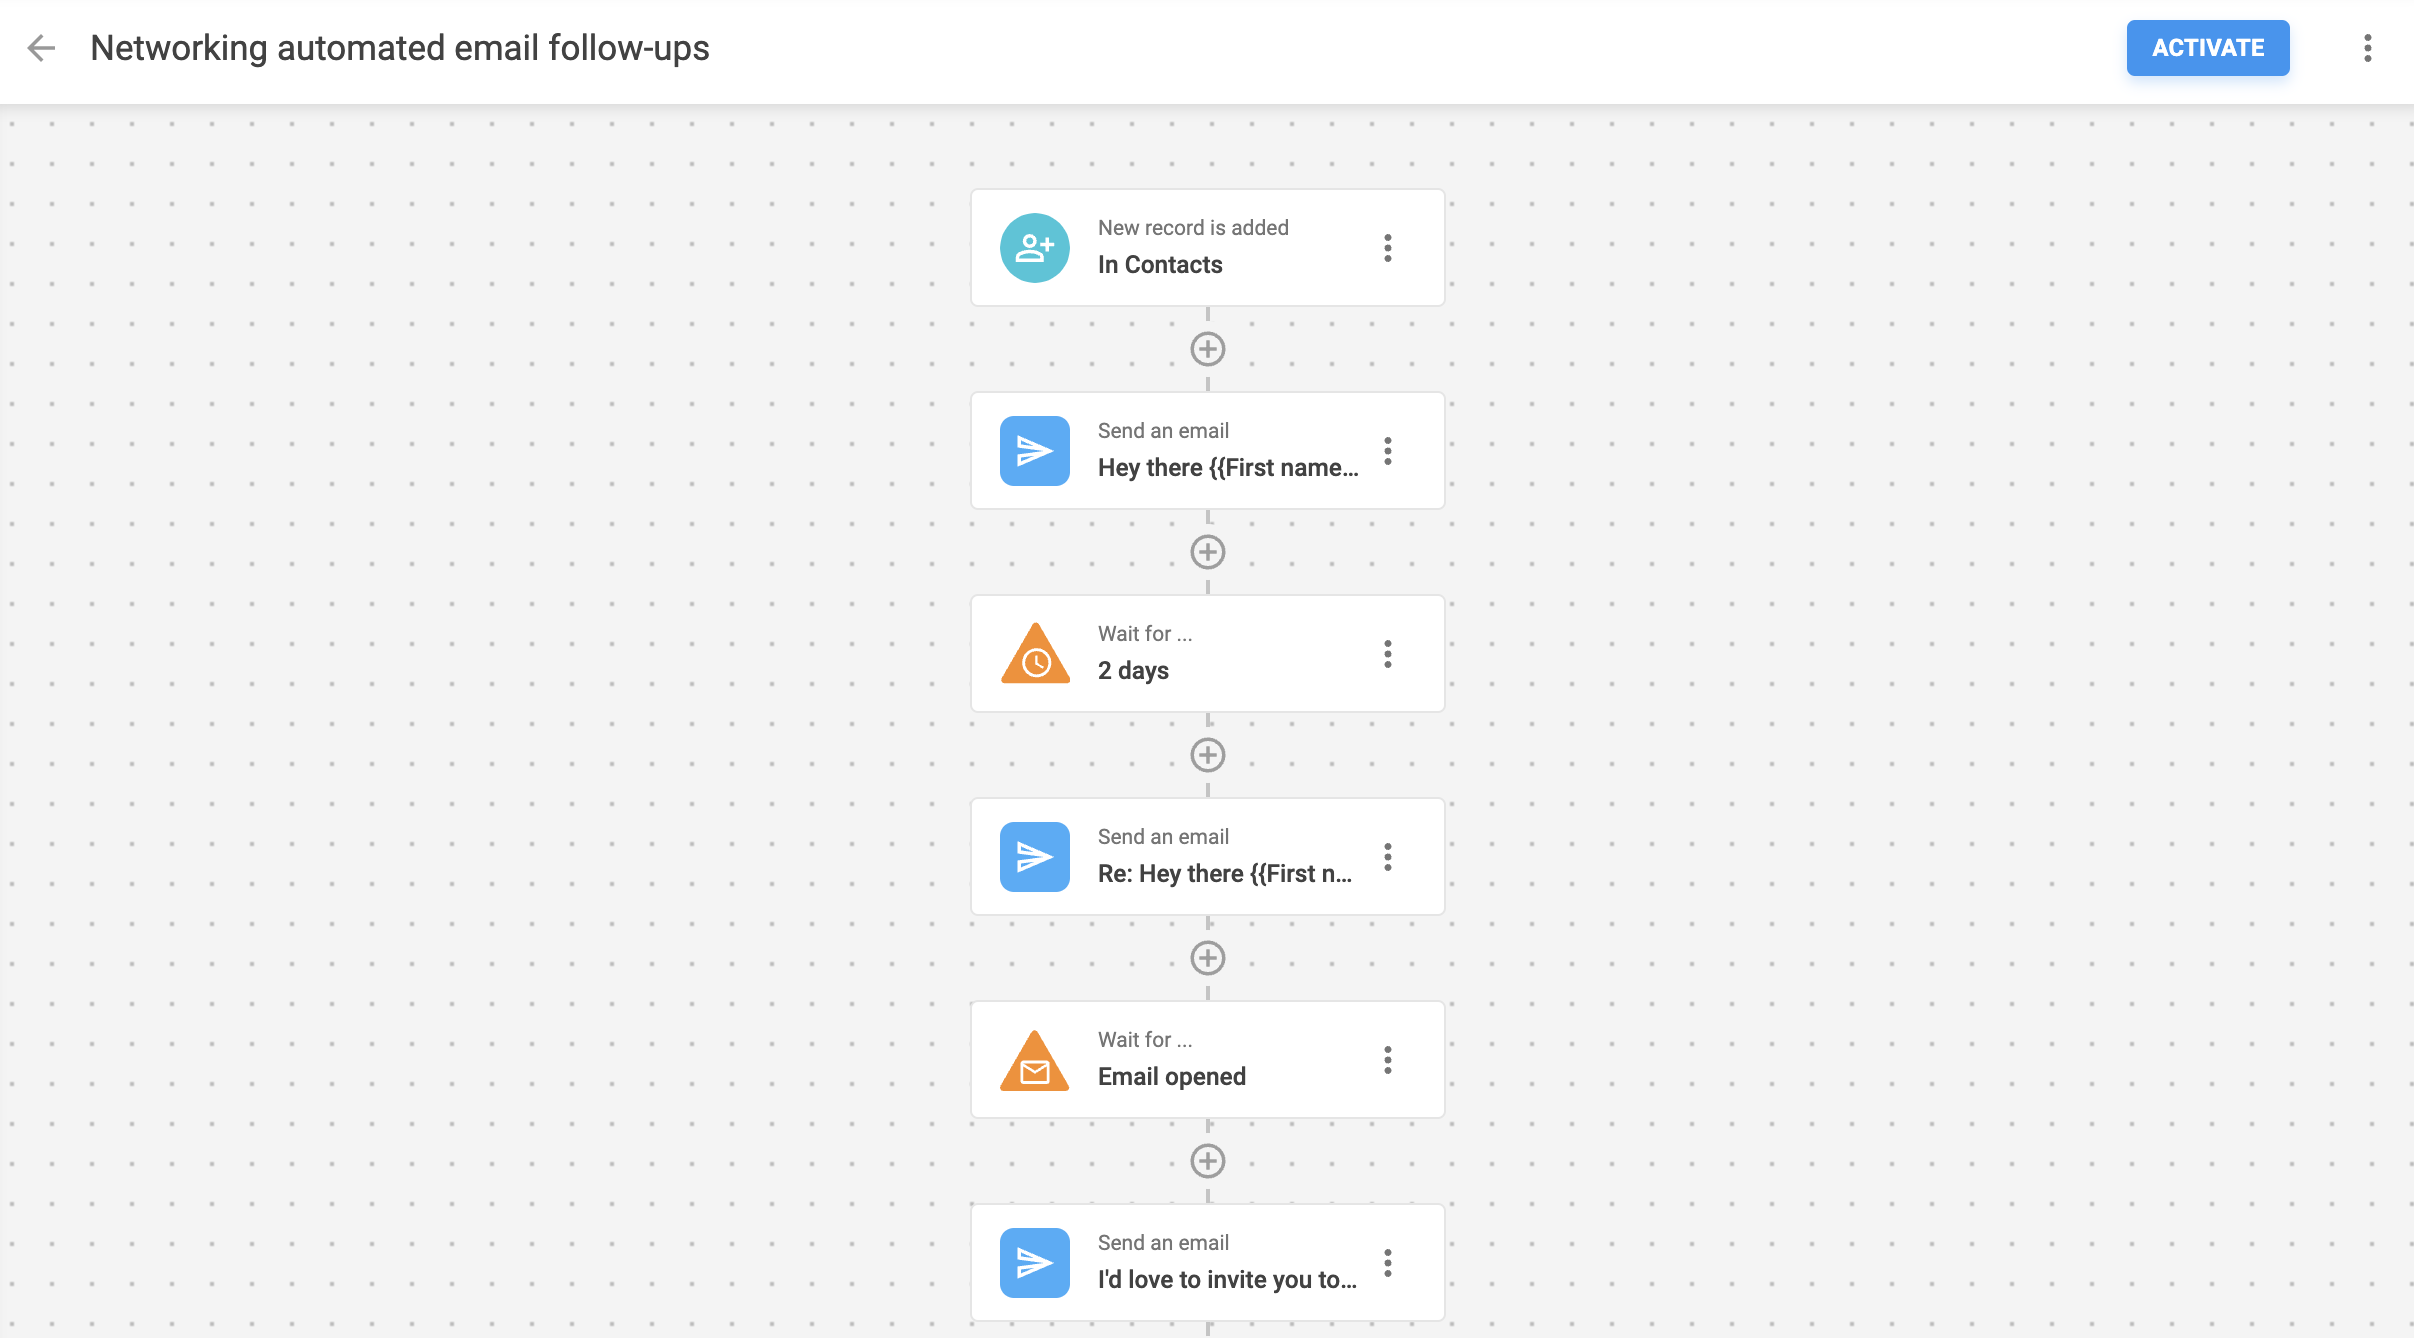Click the plus icon below Email opened wait step
Image resolution: width=2414 pixels, height=1338 pixels.
(1208, 1160)
